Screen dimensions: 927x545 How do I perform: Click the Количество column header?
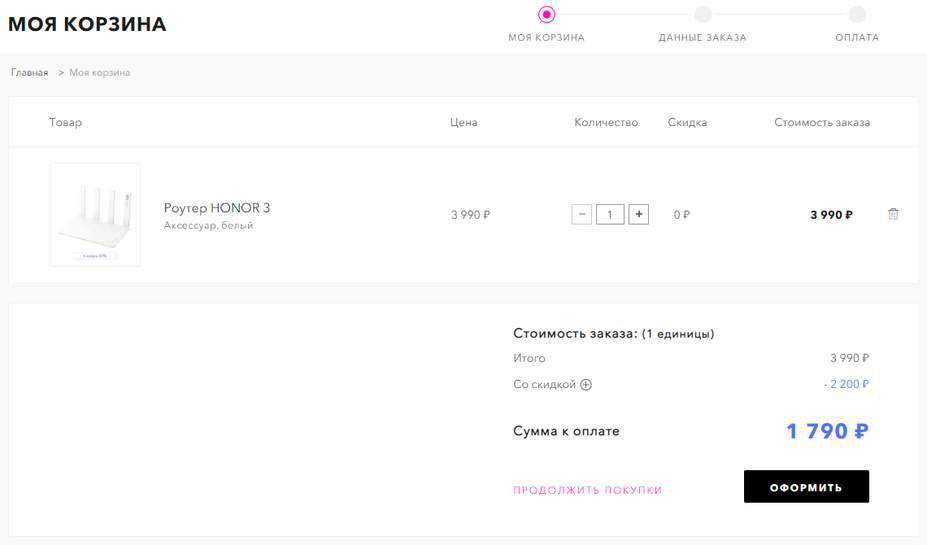(606, 123)
